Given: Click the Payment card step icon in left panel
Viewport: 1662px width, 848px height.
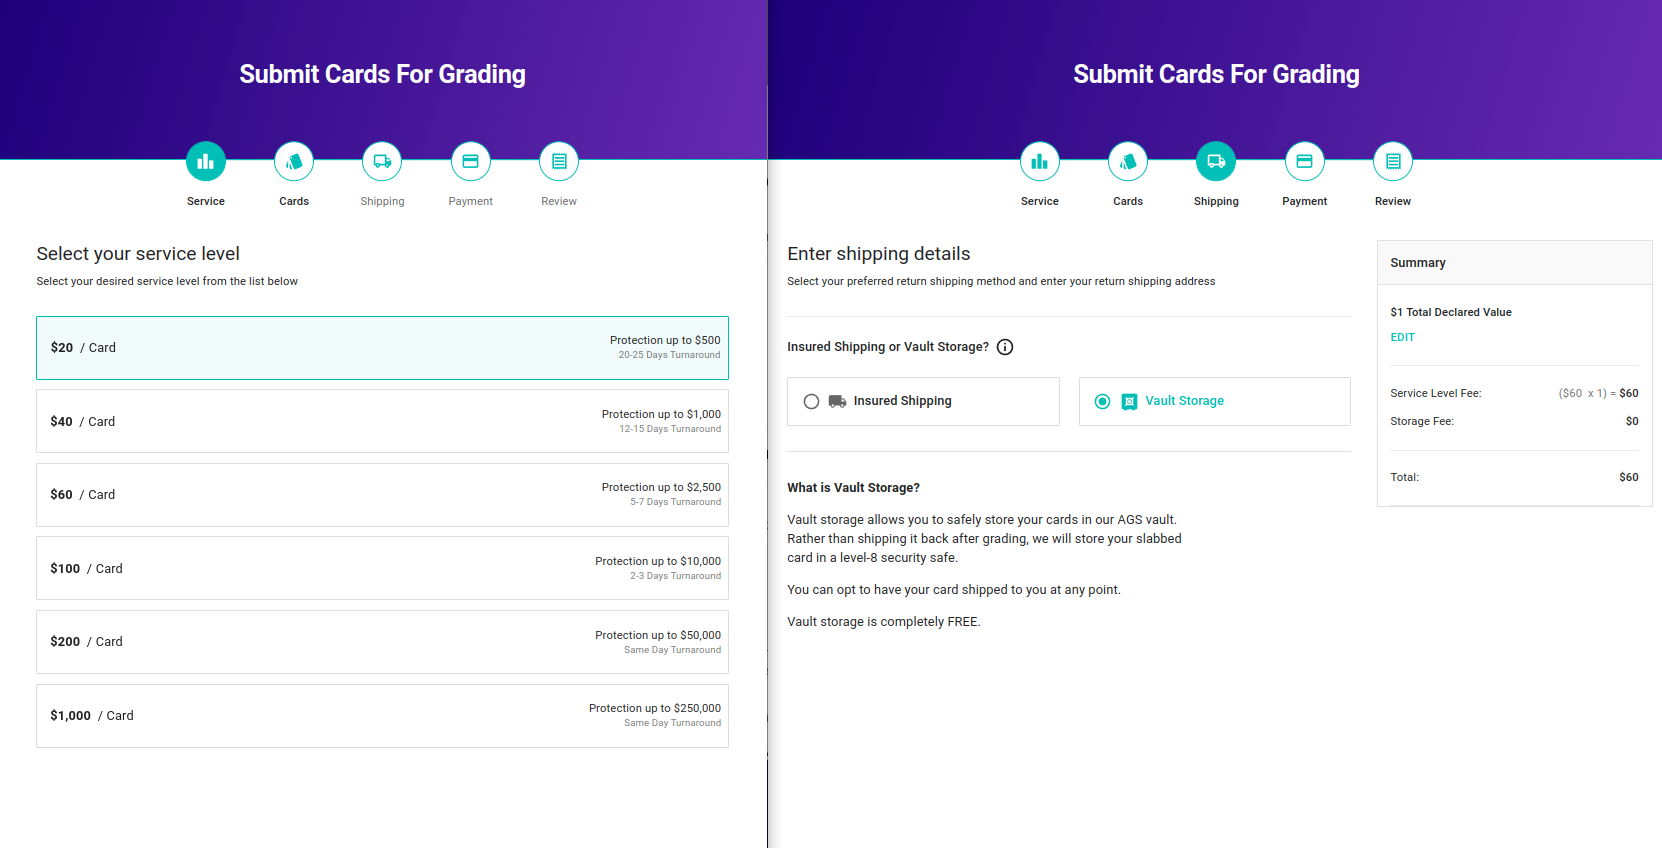Looking at the screenshot, I should [471, 161].
